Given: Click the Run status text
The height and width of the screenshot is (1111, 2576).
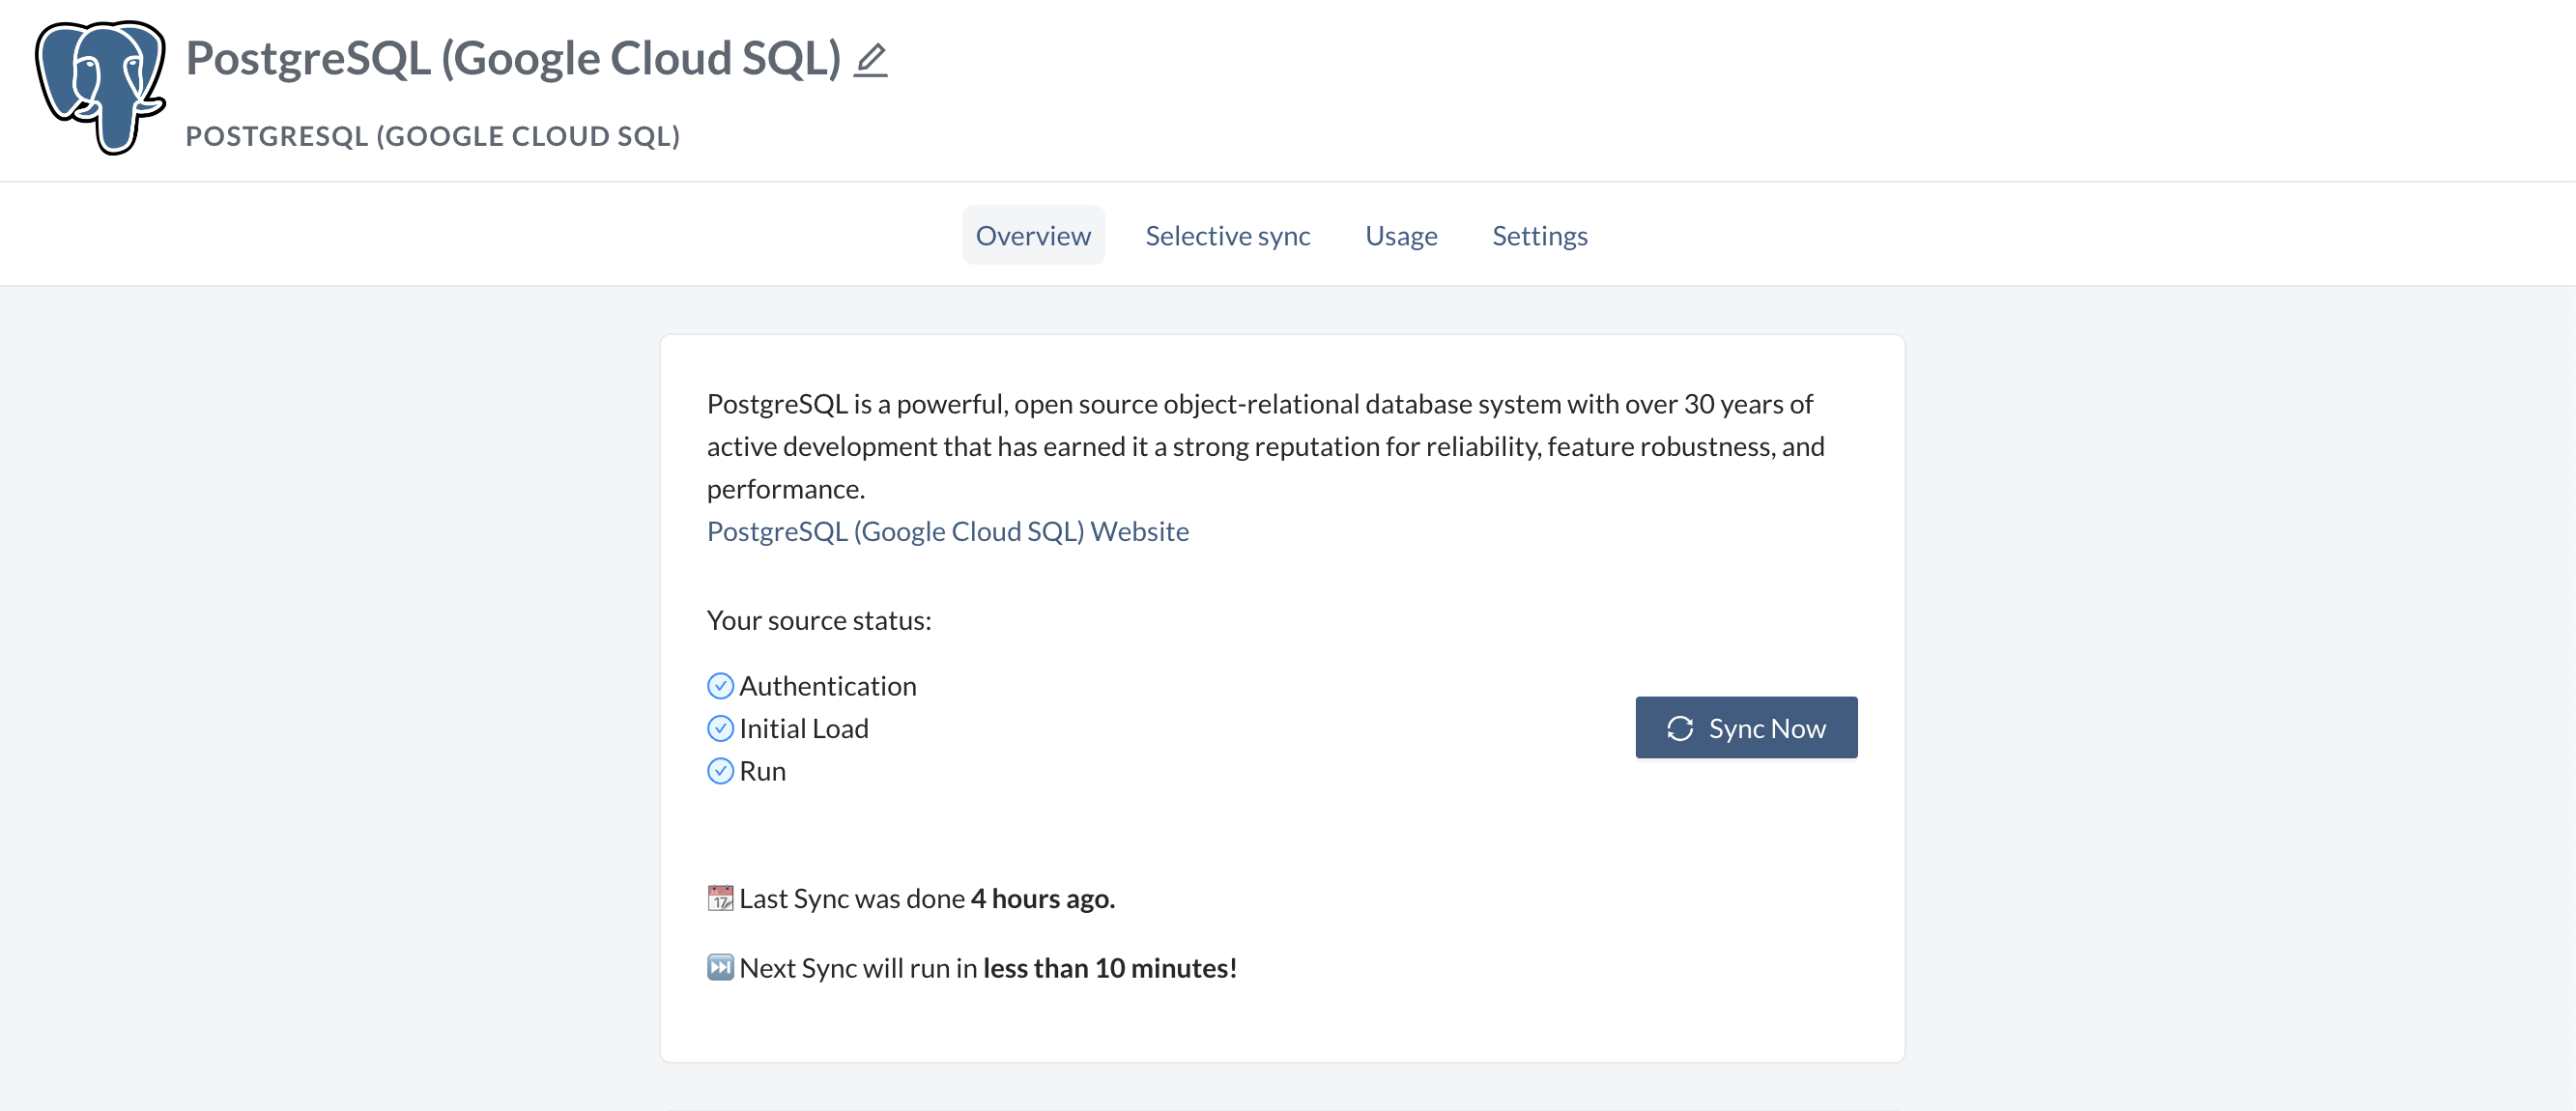Looking at the screenshot, I should click(x=762, y=771).
